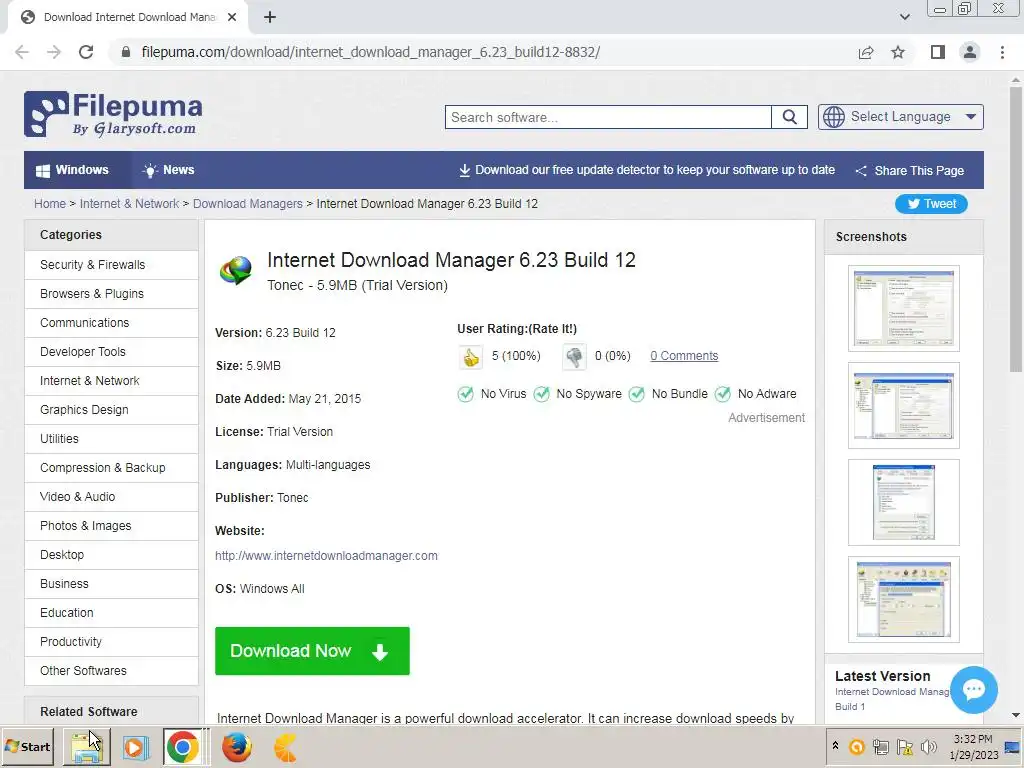Click Chrome icon in taskbar
Viewport: 1024px width, 768px height.
[x=183, y=747]
